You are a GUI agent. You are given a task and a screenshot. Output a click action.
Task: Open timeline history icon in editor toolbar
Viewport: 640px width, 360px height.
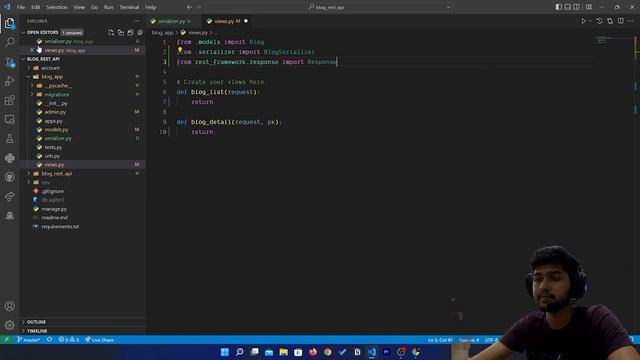point(599,21)
